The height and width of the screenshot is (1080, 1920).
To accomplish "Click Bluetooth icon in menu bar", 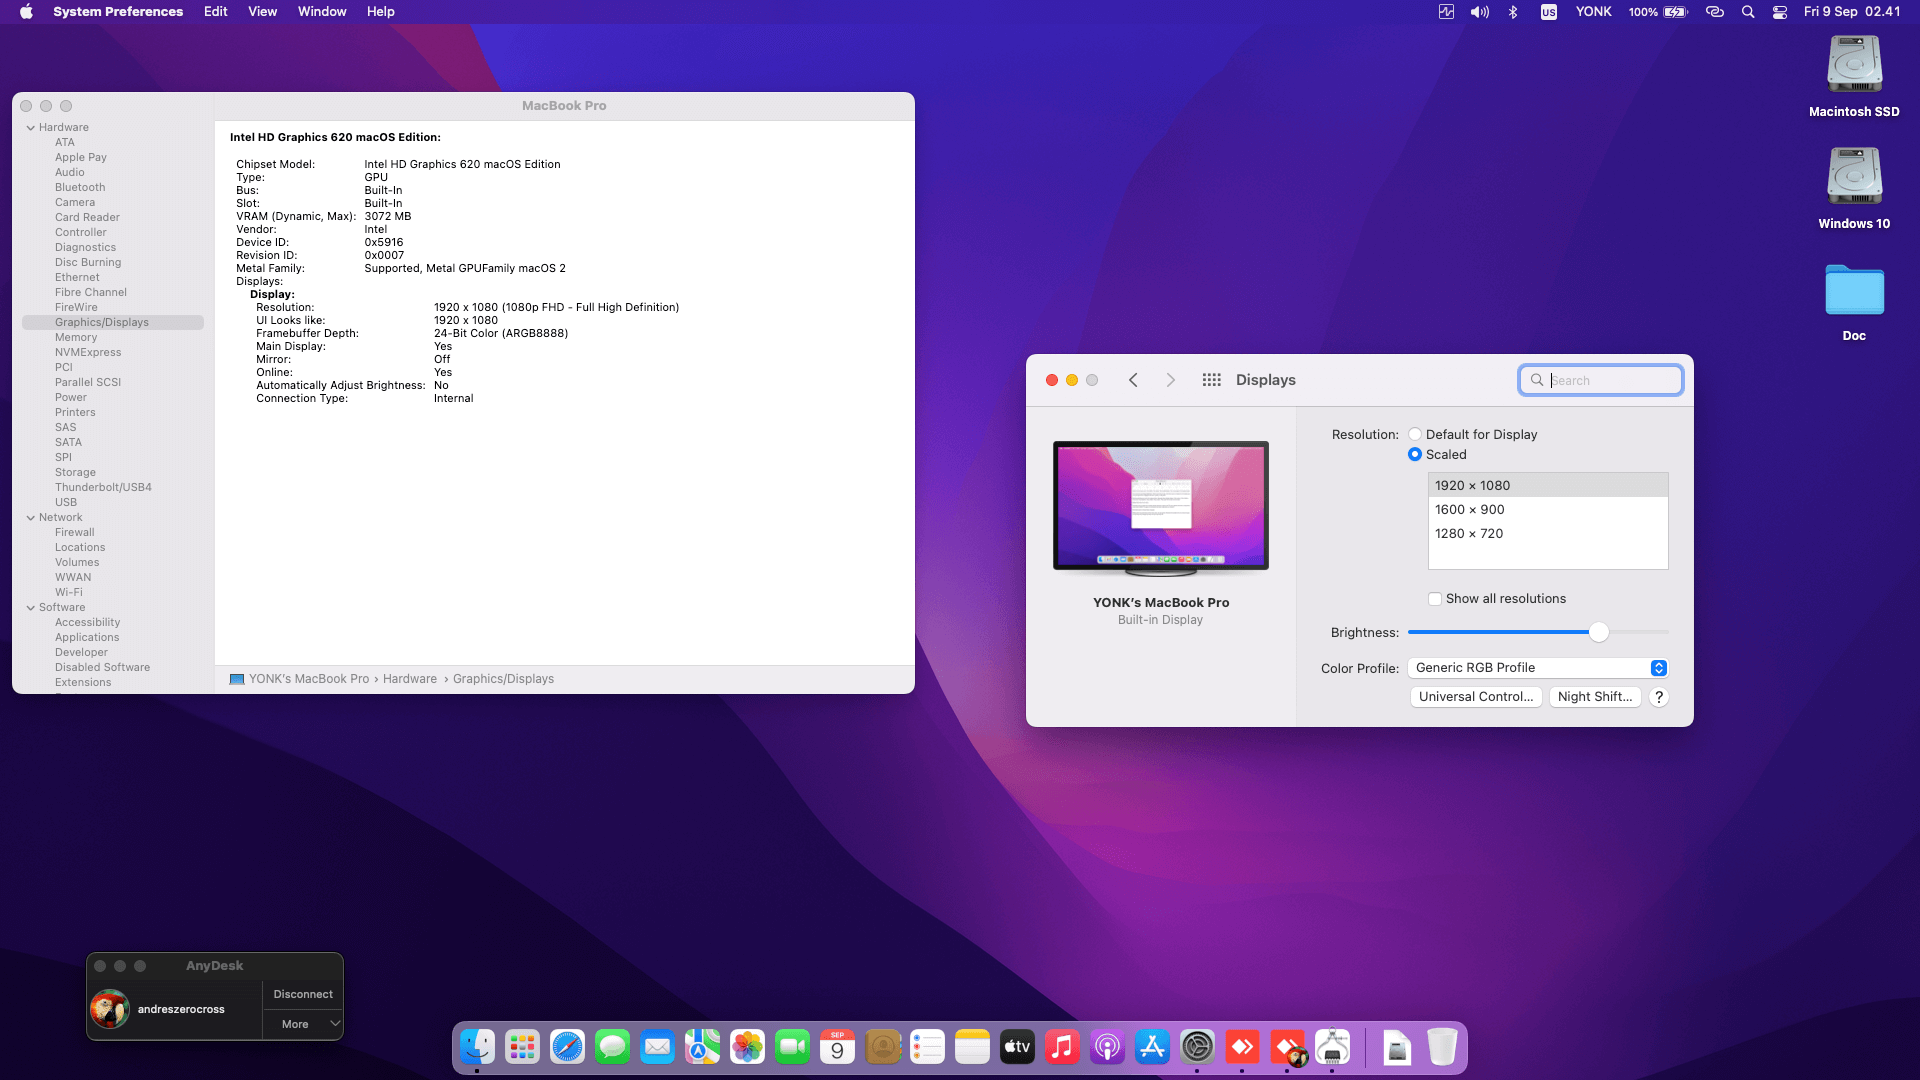I will click(x=1513, y=12).
